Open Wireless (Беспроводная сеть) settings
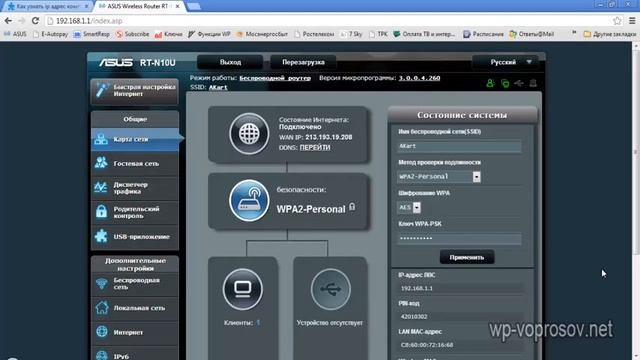 (135, 284)
